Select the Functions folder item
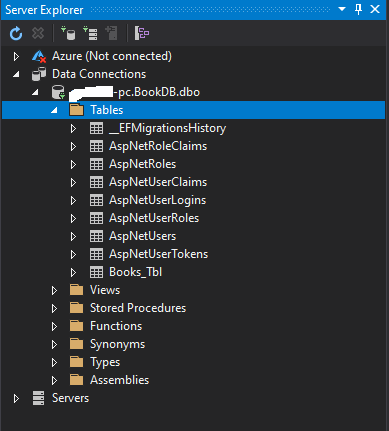The image size is (389, 431). tap(116, 326)
